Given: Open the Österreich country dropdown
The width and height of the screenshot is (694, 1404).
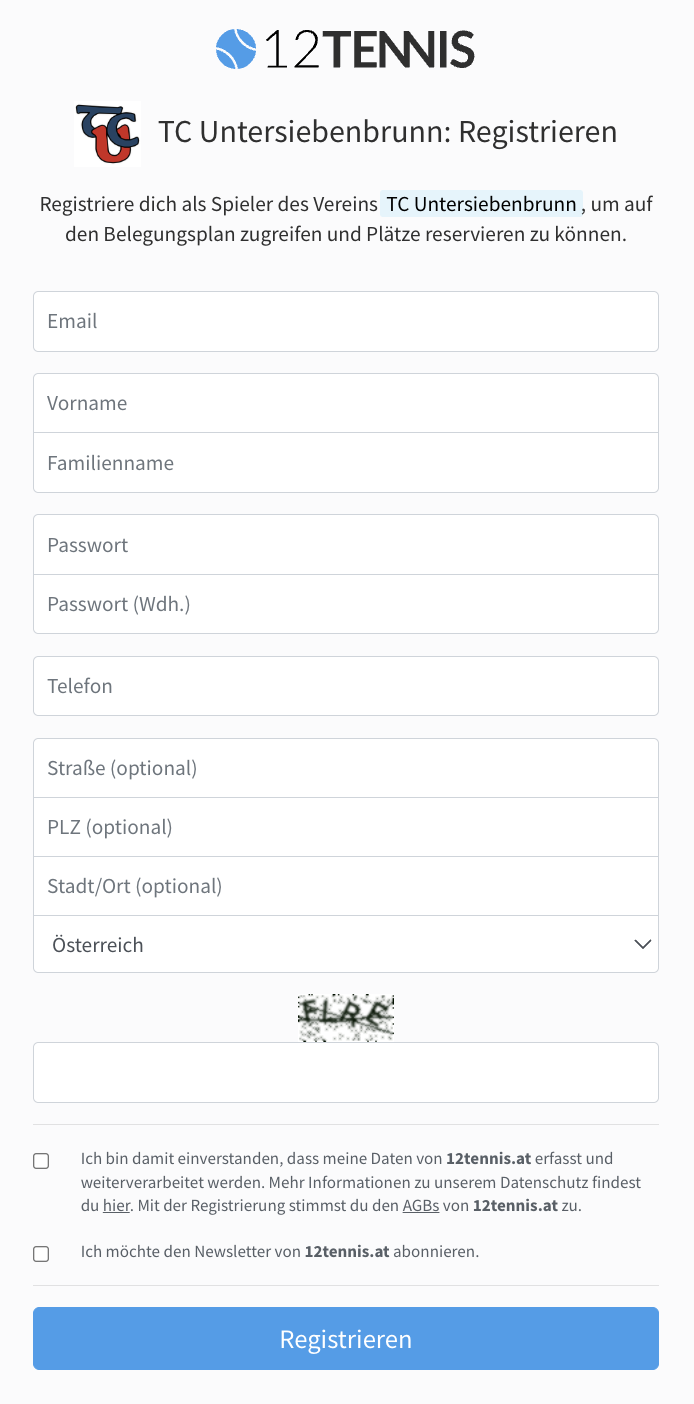Looking at the screenshot, I should [345, 944].
